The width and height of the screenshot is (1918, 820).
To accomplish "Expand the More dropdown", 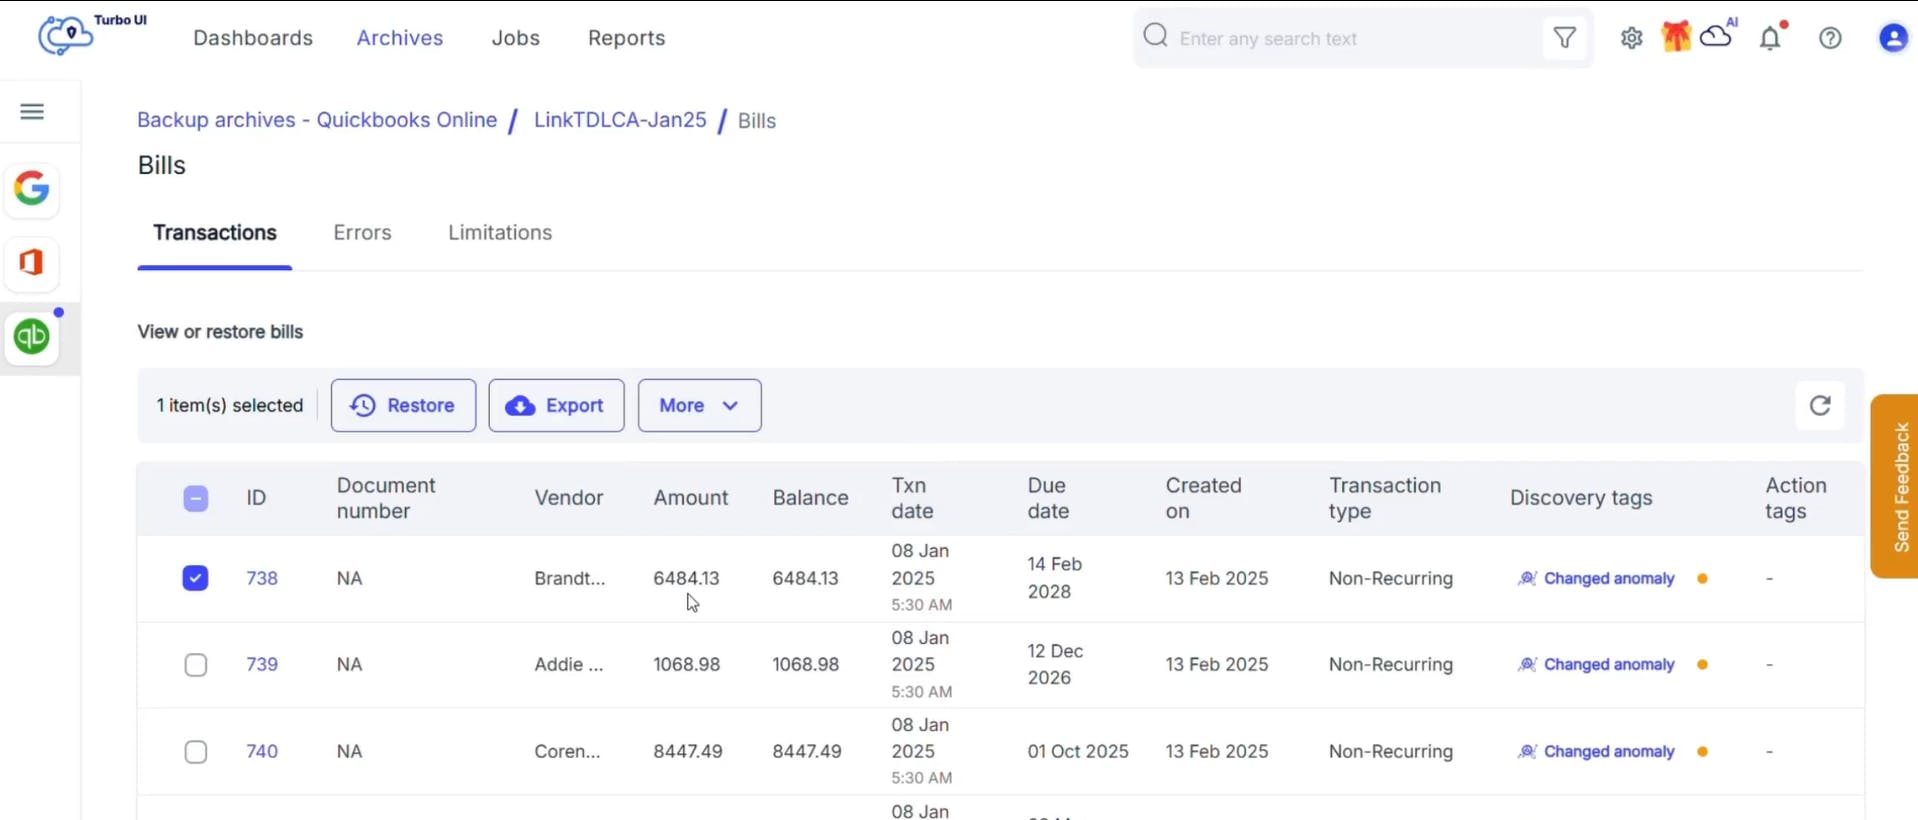I will coord(699,405).
